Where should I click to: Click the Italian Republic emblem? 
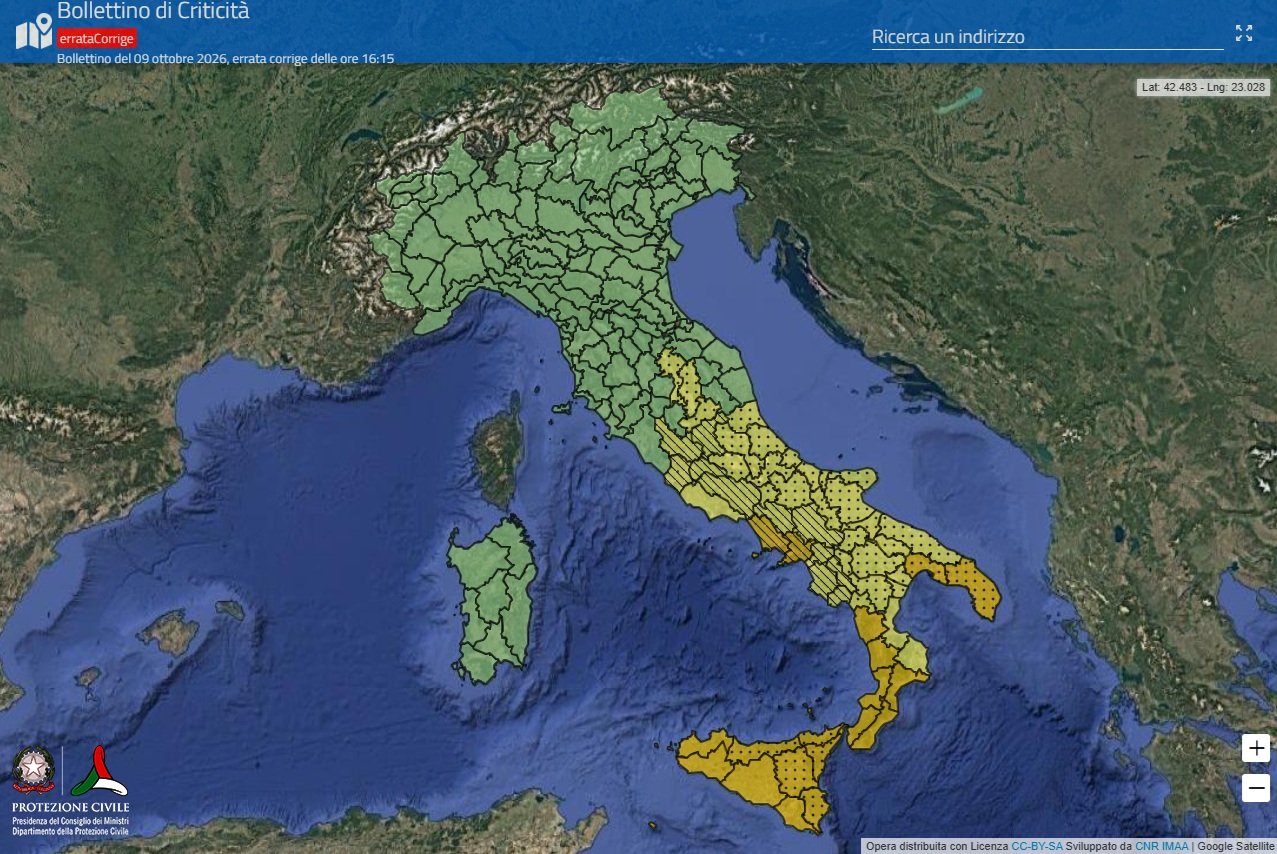tap(34, 771)
